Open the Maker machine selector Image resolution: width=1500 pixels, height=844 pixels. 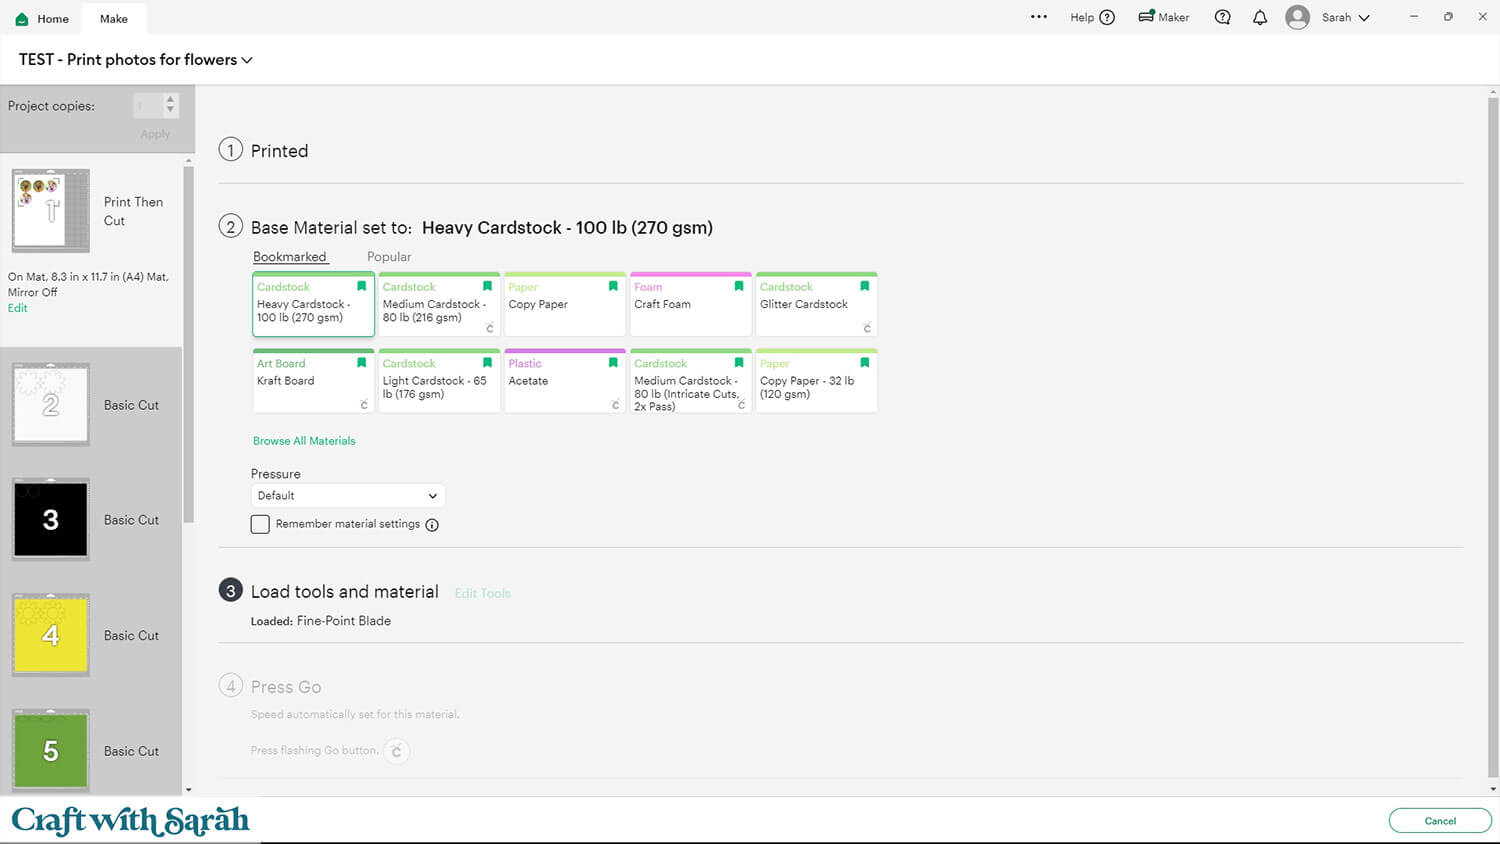[x=1164, y=17]
